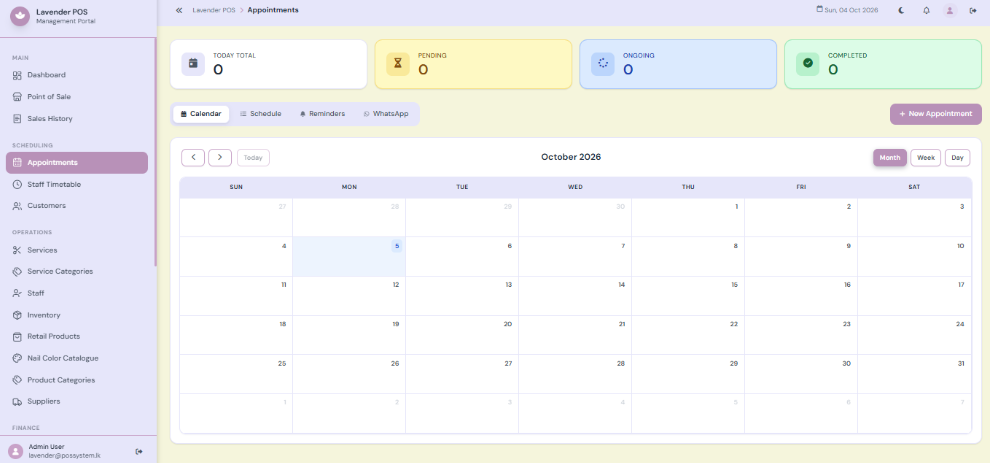Select October 20 calendar cell
Image resolution: width=990 pixels, height=463 pixels.
click(462, 335)
